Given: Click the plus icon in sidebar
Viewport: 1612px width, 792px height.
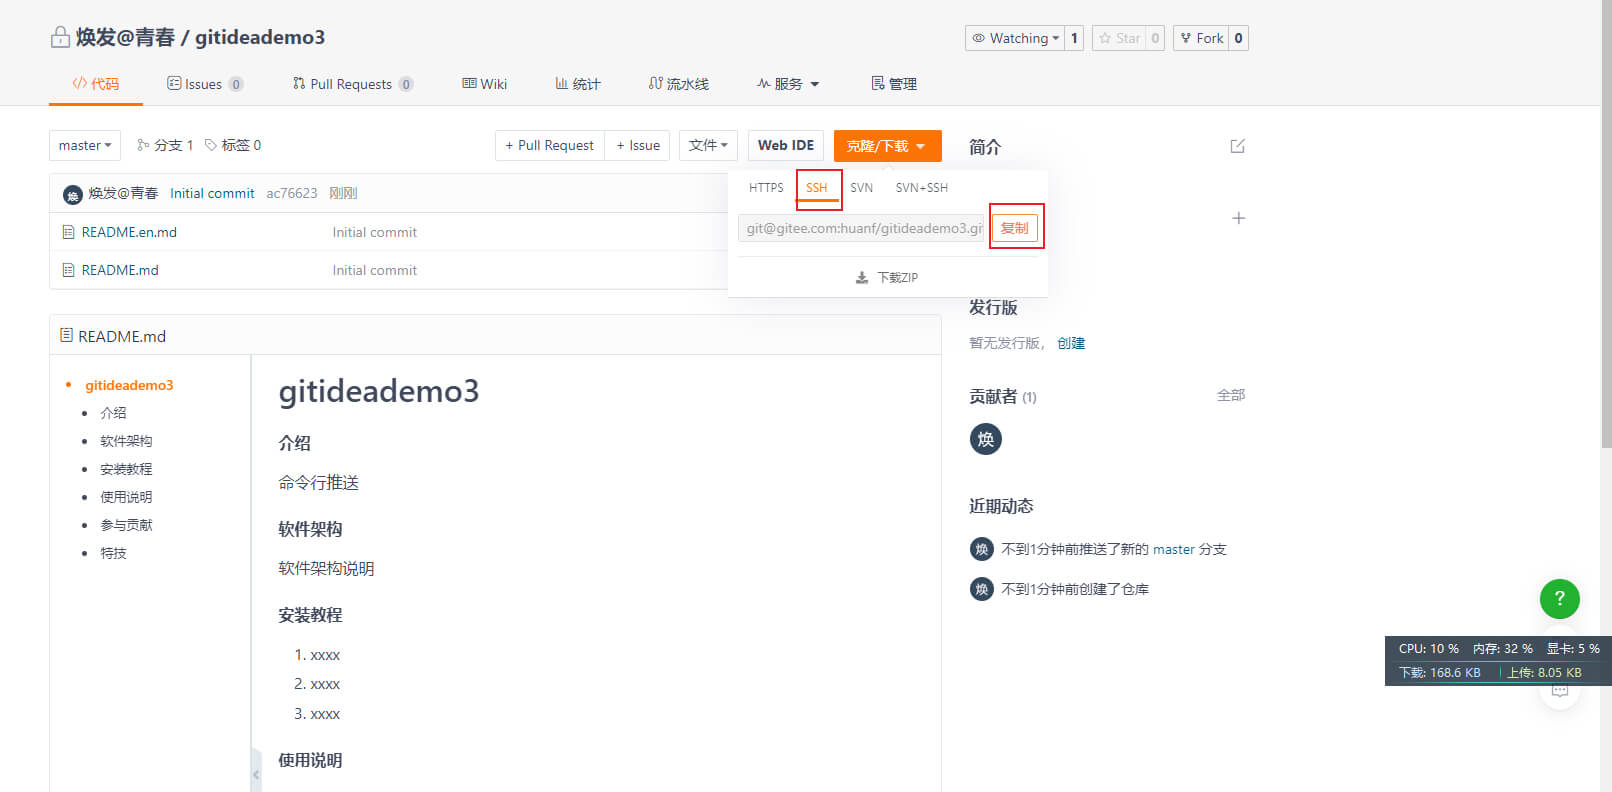Looking at the screenshot, I should pos(1238,218).
